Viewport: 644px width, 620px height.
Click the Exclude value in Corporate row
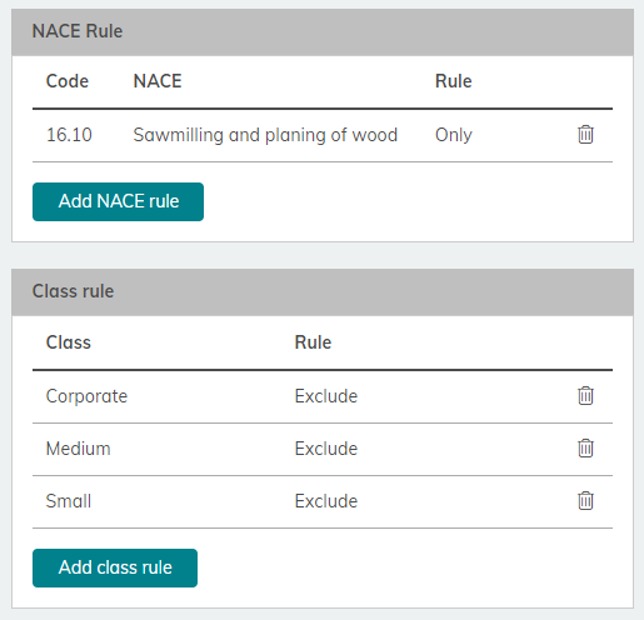pyautogui.click(x=326, y=396)
